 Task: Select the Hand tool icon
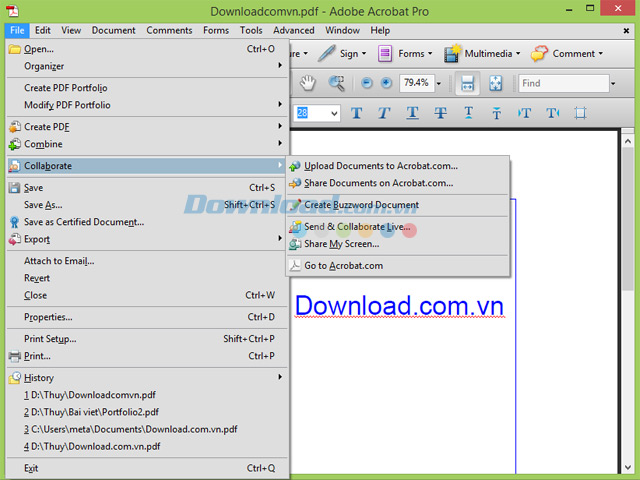[x=308, y=83]
